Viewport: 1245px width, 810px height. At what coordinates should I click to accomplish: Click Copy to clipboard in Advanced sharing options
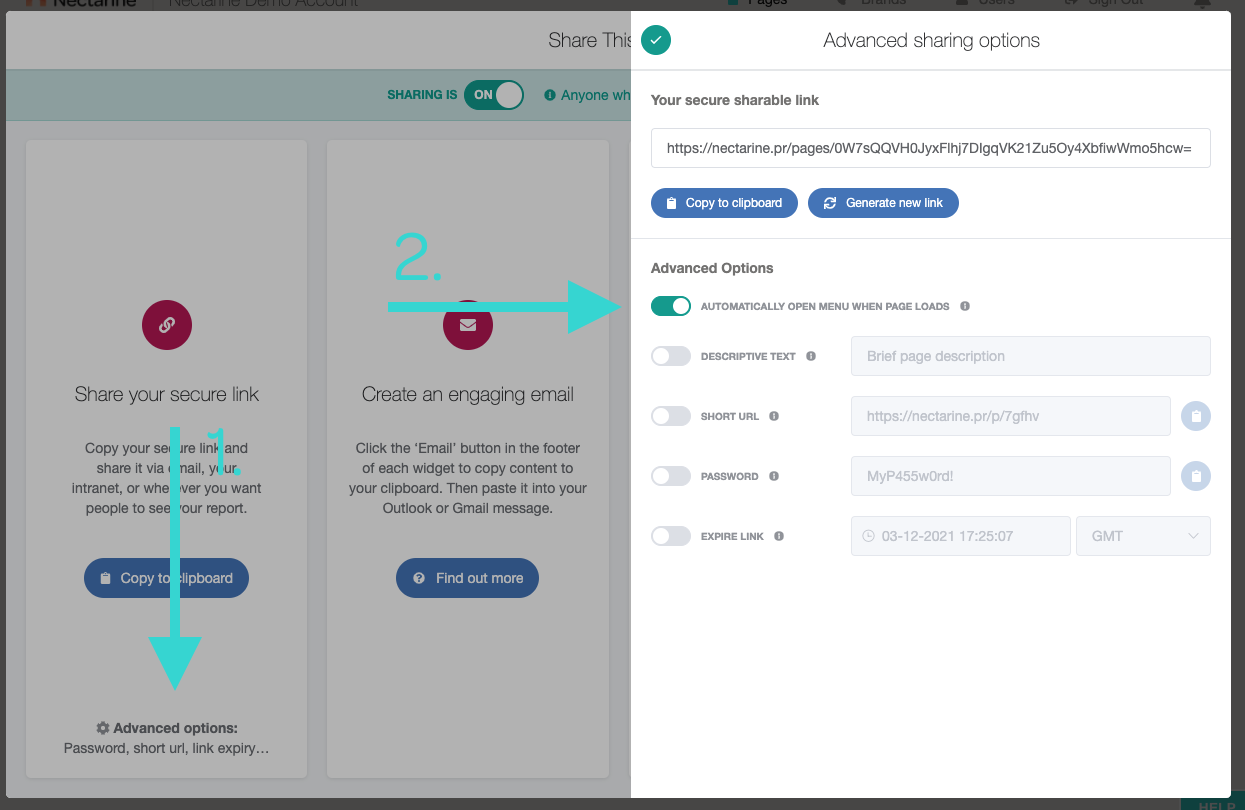tap(724, 203)
